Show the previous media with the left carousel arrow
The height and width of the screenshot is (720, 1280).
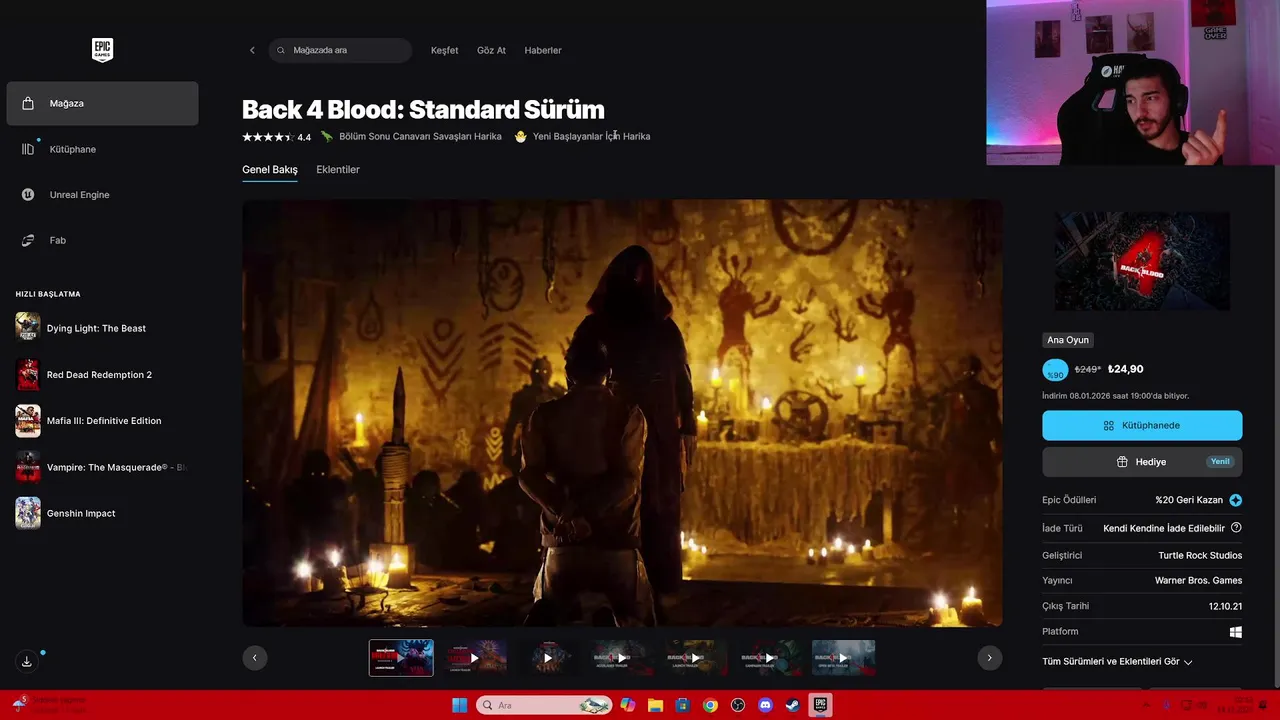pyautogui.click(x=254, y=657)
